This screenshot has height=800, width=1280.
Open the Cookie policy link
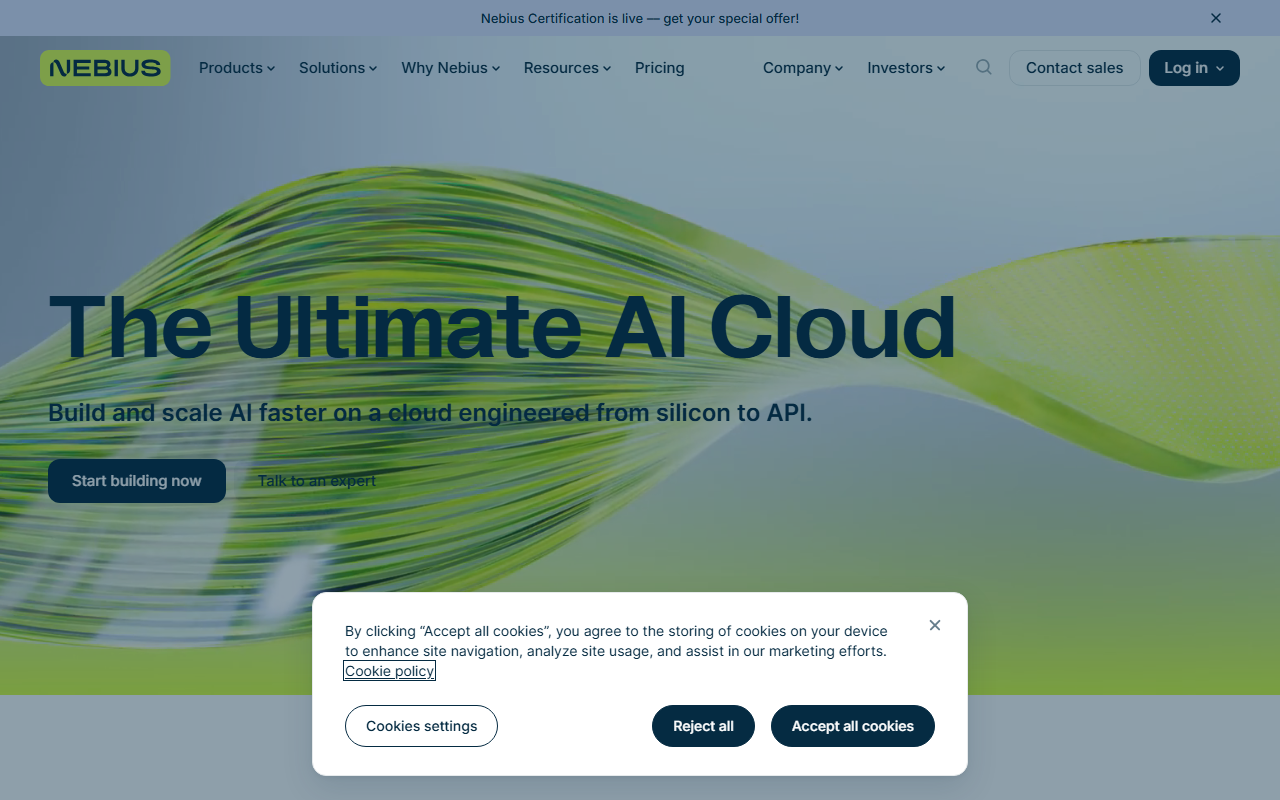click(390, 671)
